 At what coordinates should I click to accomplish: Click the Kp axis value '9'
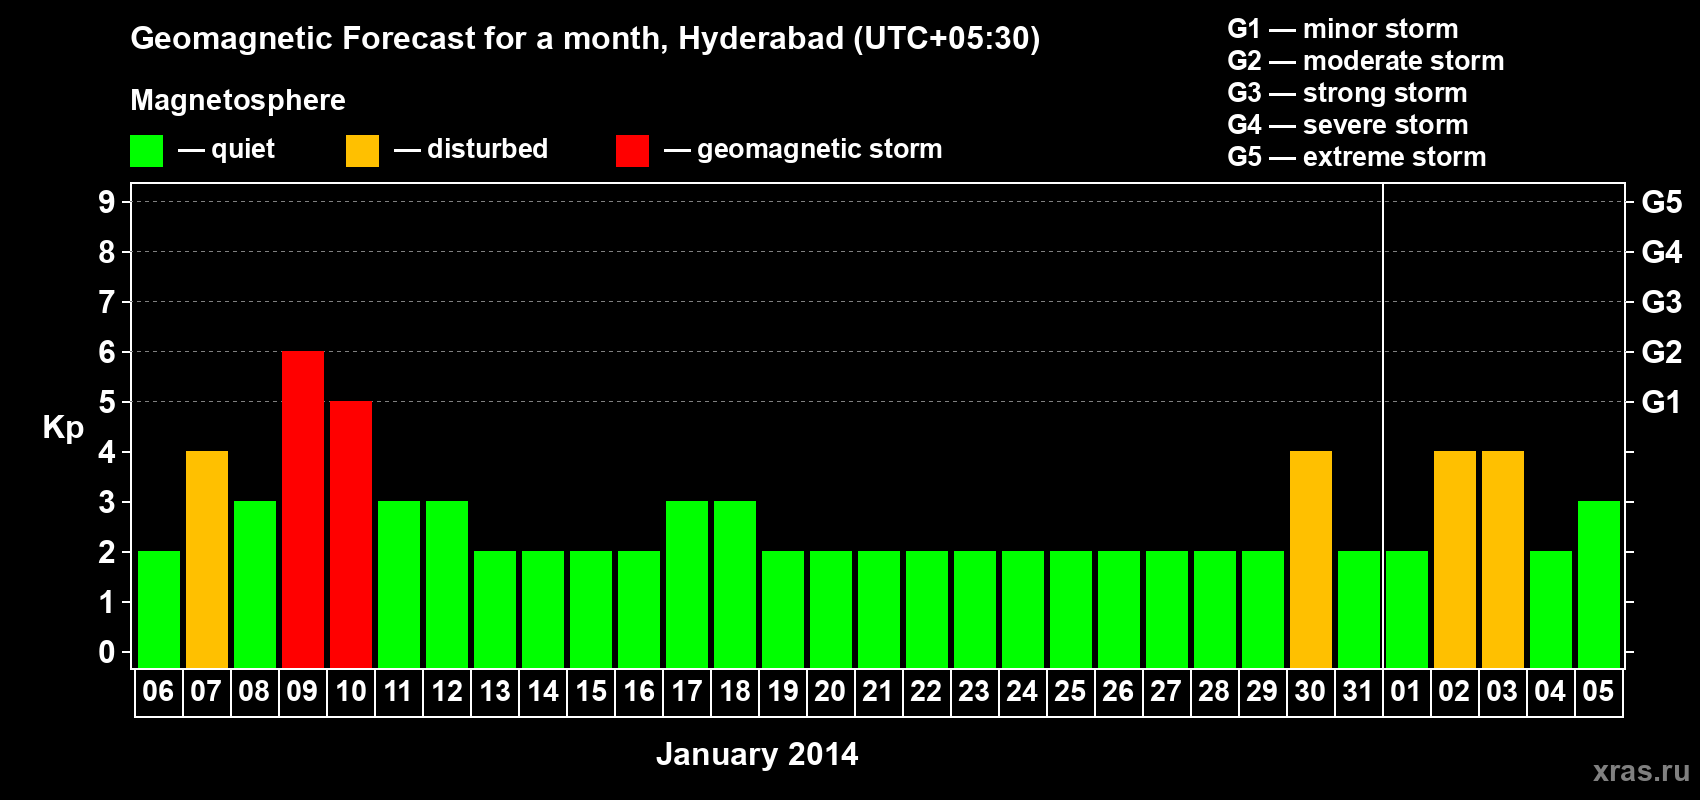pyautogui.click(x=107, y=202)
